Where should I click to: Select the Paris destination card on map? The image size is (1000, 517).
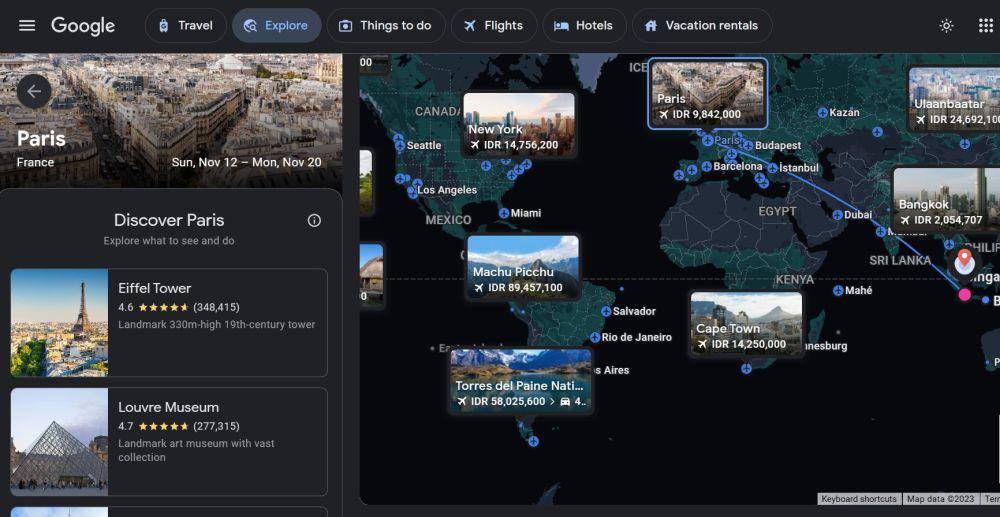pos(708,94)
